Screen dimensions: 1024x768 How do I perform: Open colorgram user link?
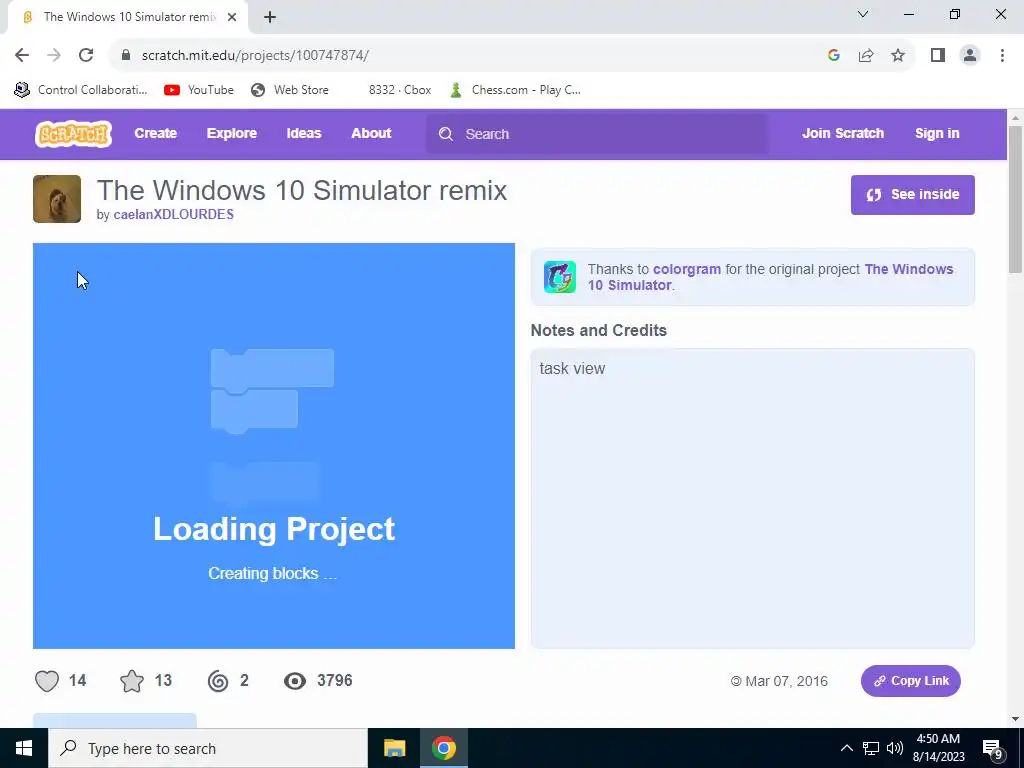coord(687,269)
